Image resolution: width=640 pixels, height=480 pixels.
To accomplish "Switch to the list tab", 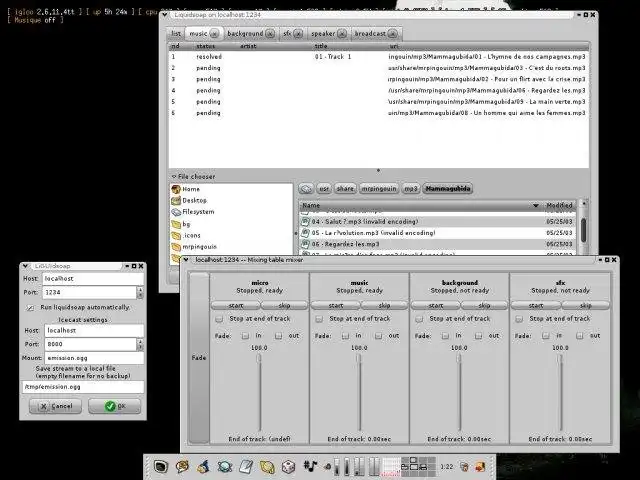I will [176, 33].
